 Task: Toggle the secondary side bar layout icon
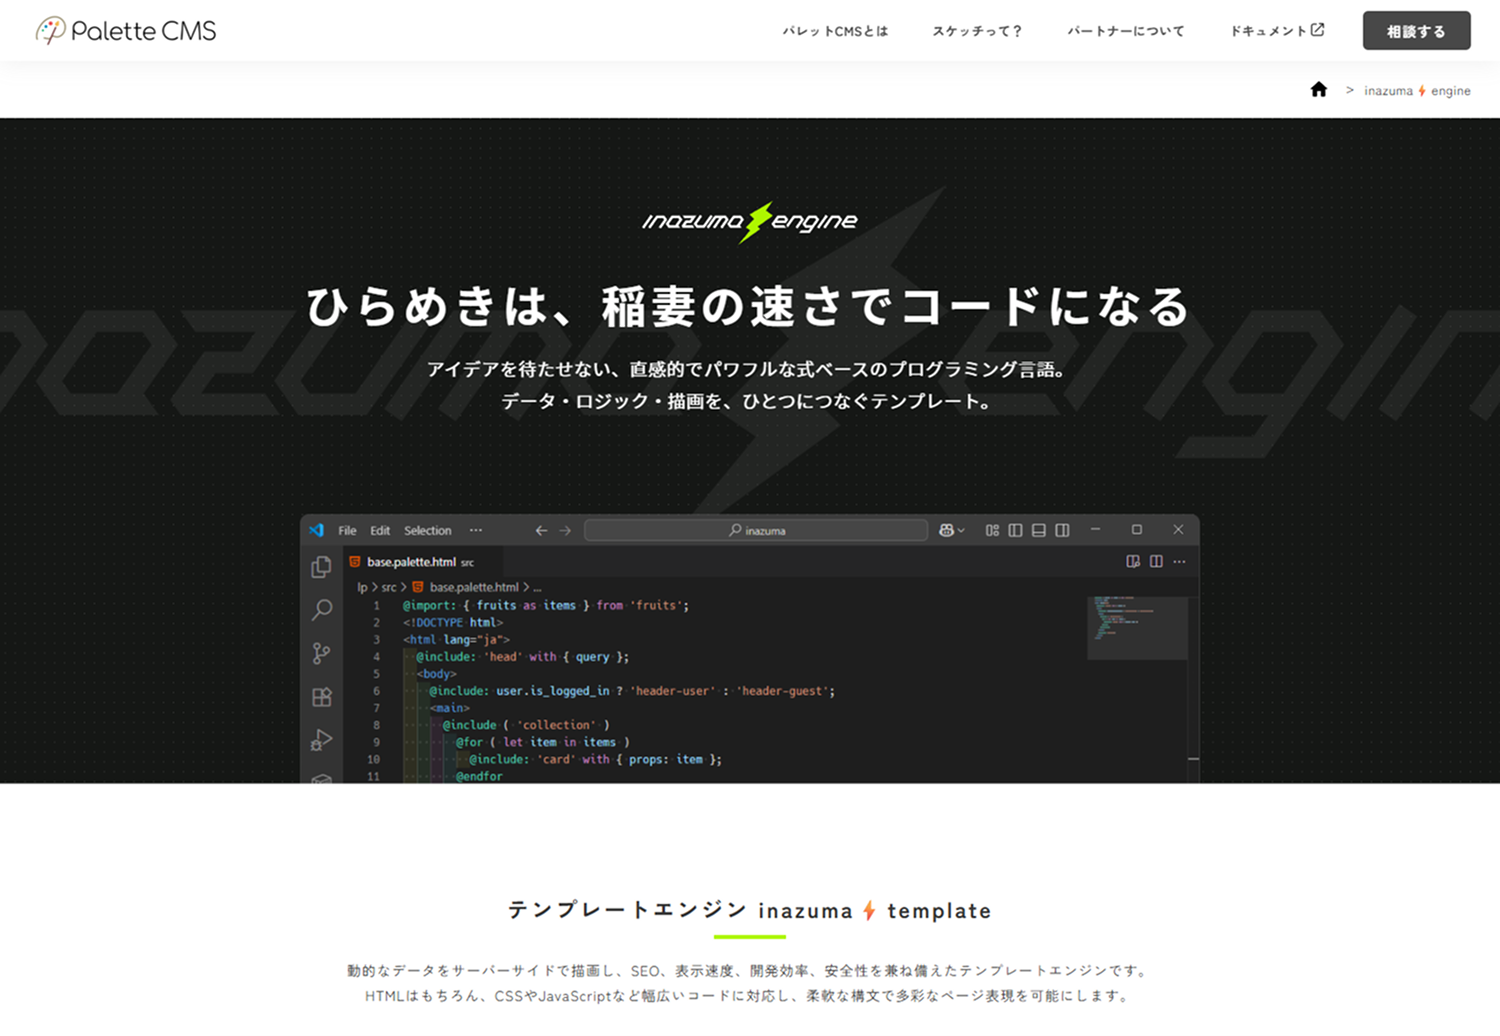(x=1062, y=531)
